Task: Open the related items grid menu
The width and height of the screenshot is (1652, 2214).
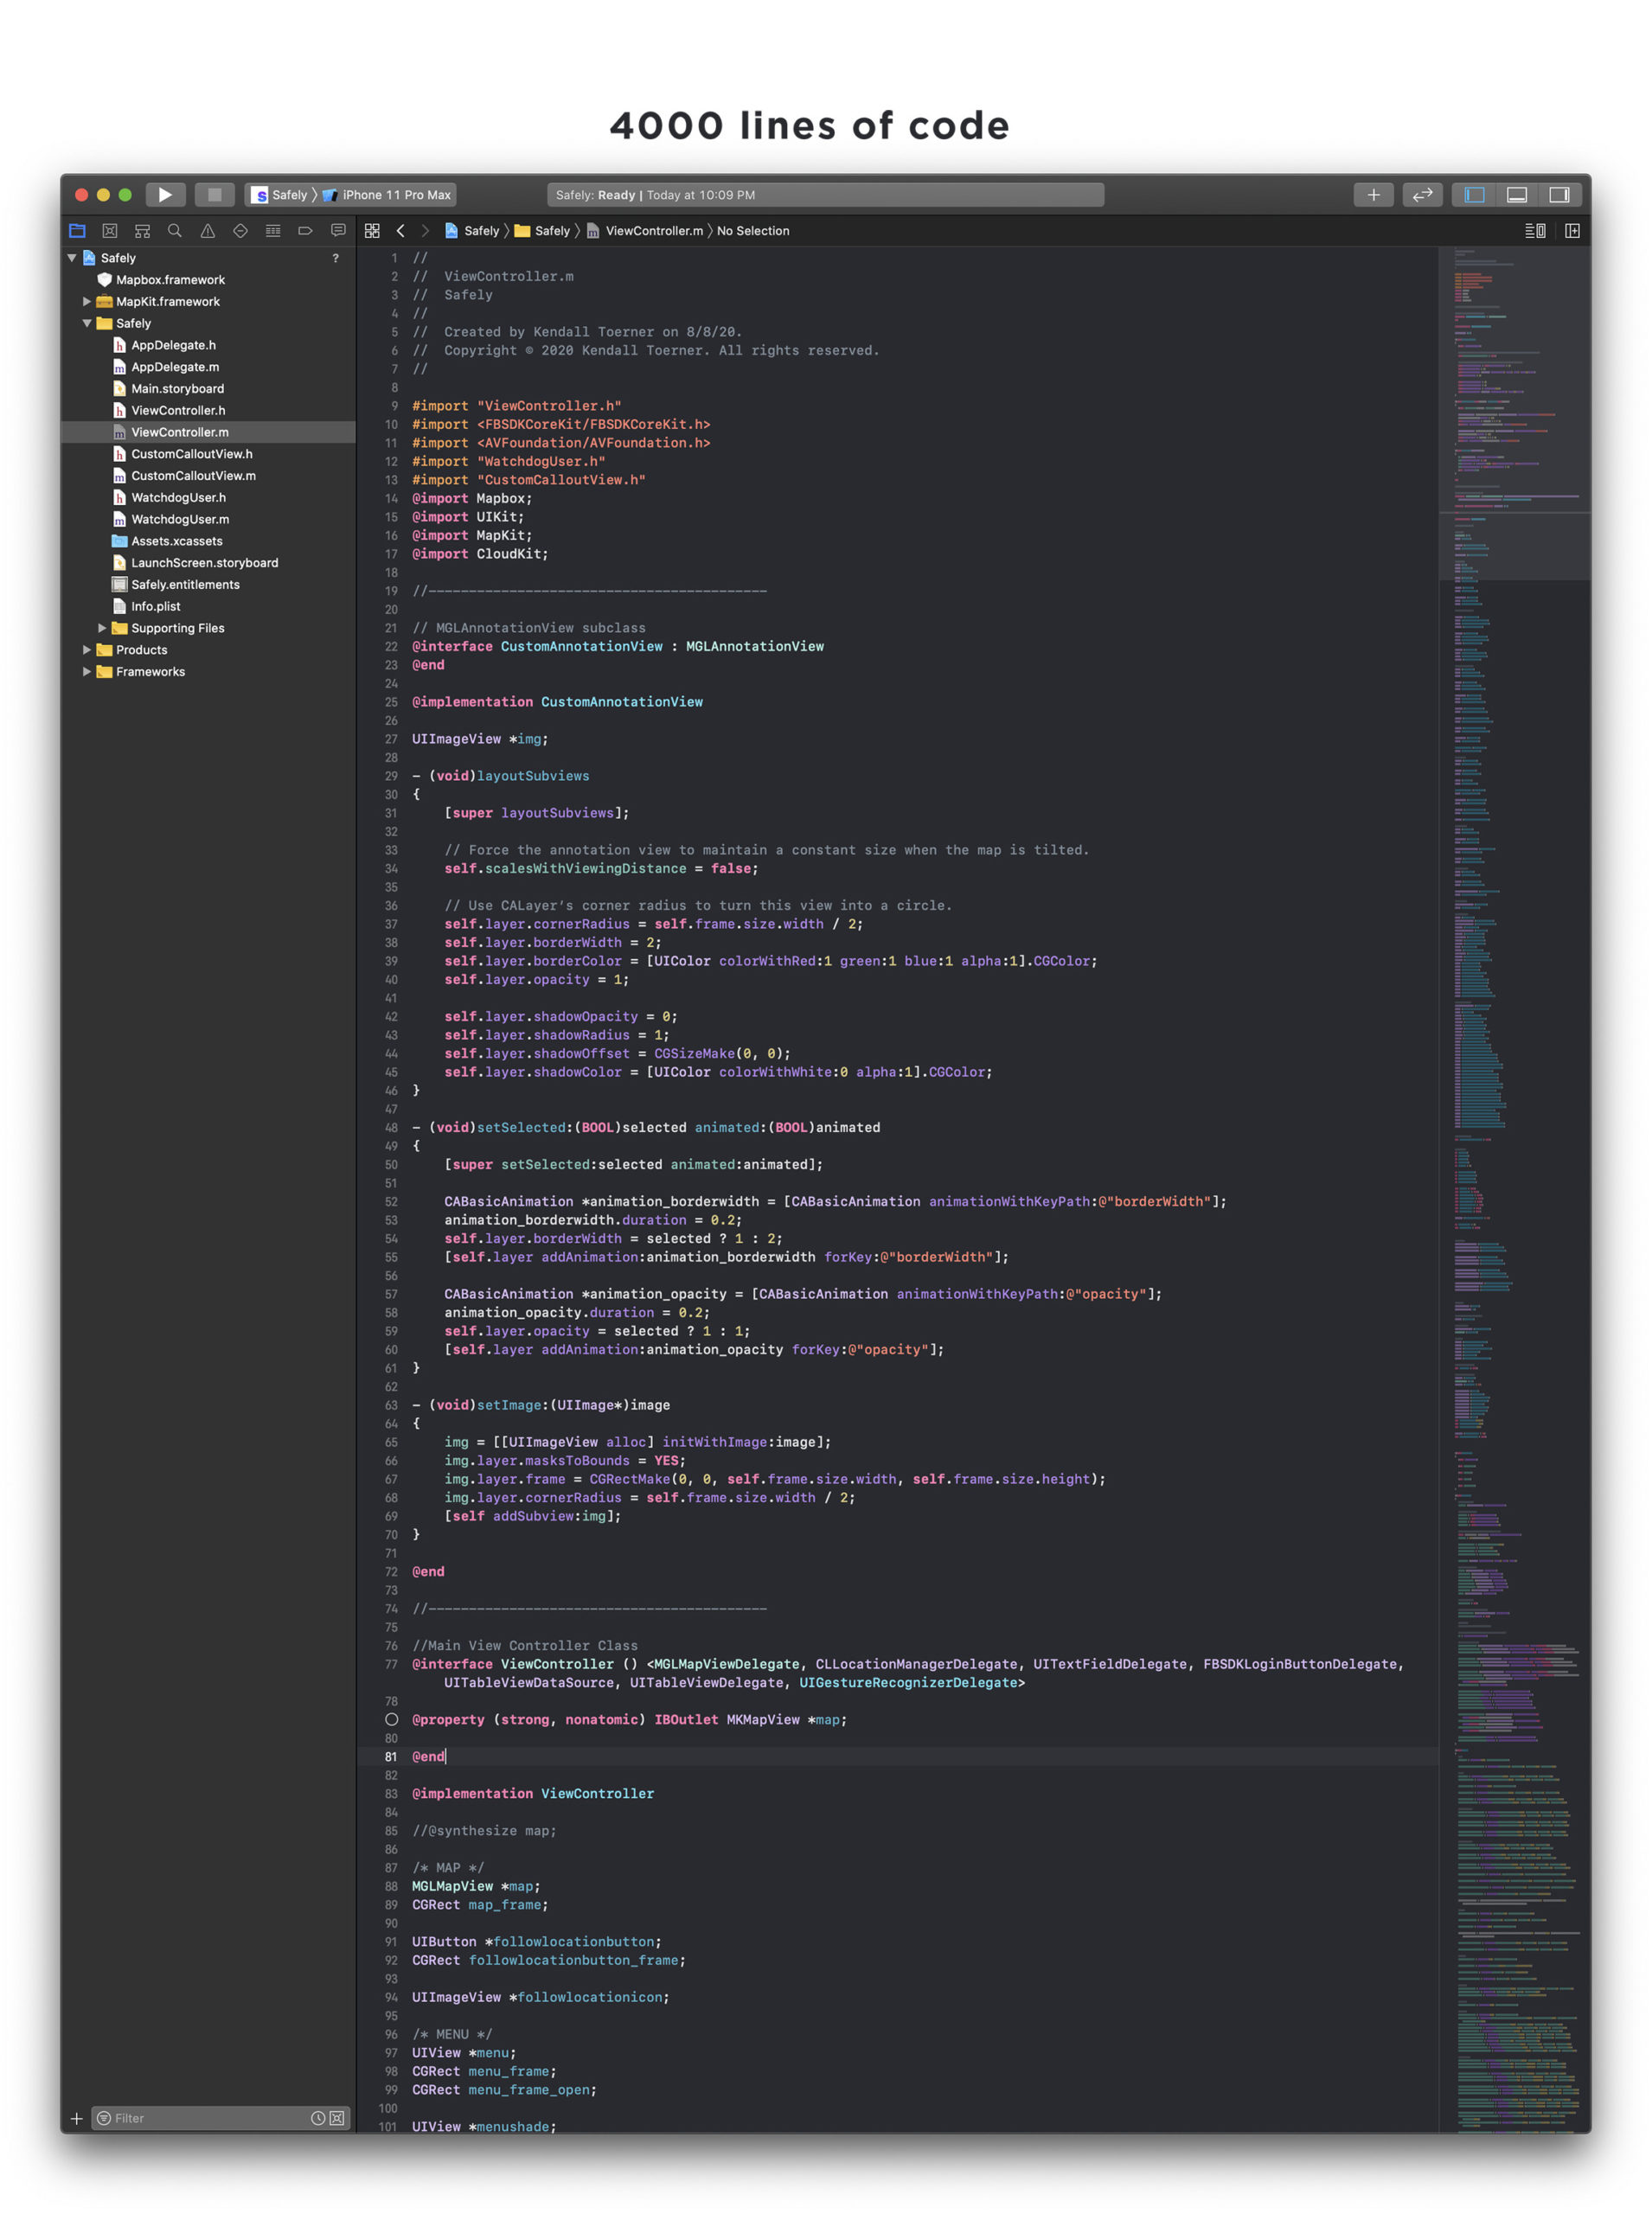Action: tap(372, 231)
